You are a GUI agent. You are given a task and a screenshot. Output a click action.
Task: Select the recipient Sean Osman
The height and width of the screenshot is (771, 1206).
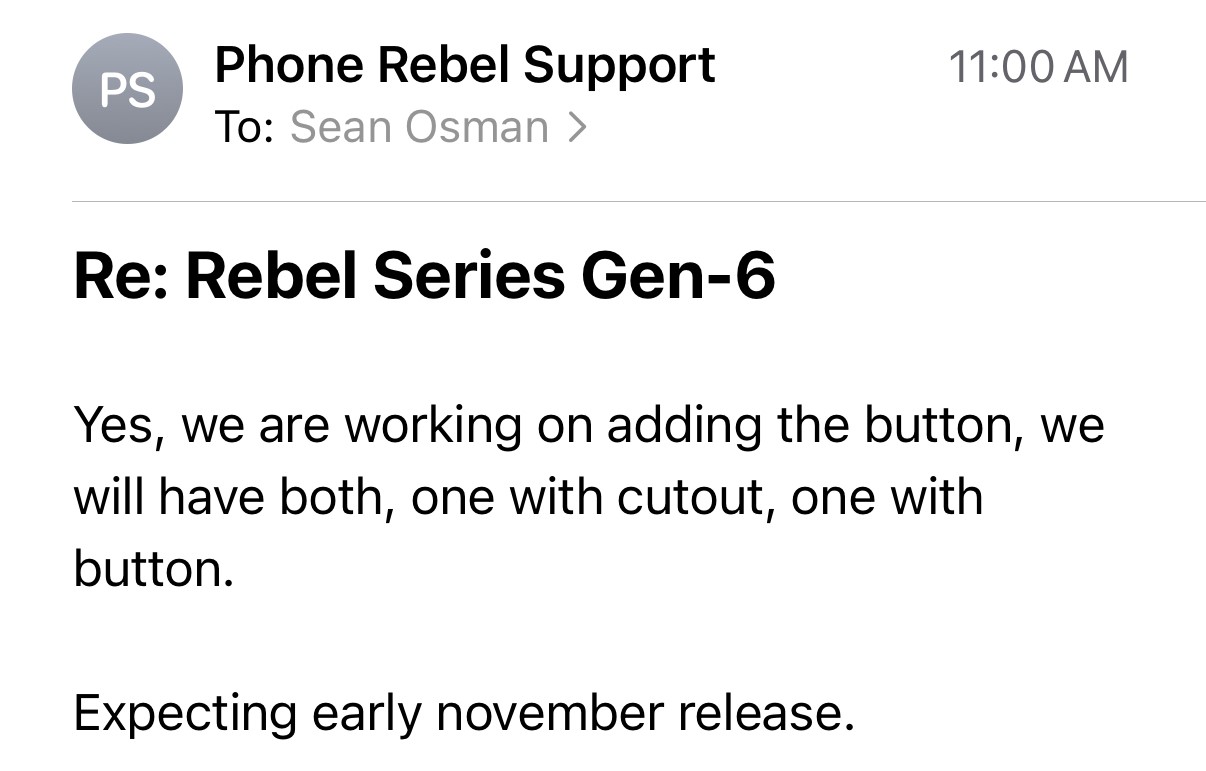point(419,128)
